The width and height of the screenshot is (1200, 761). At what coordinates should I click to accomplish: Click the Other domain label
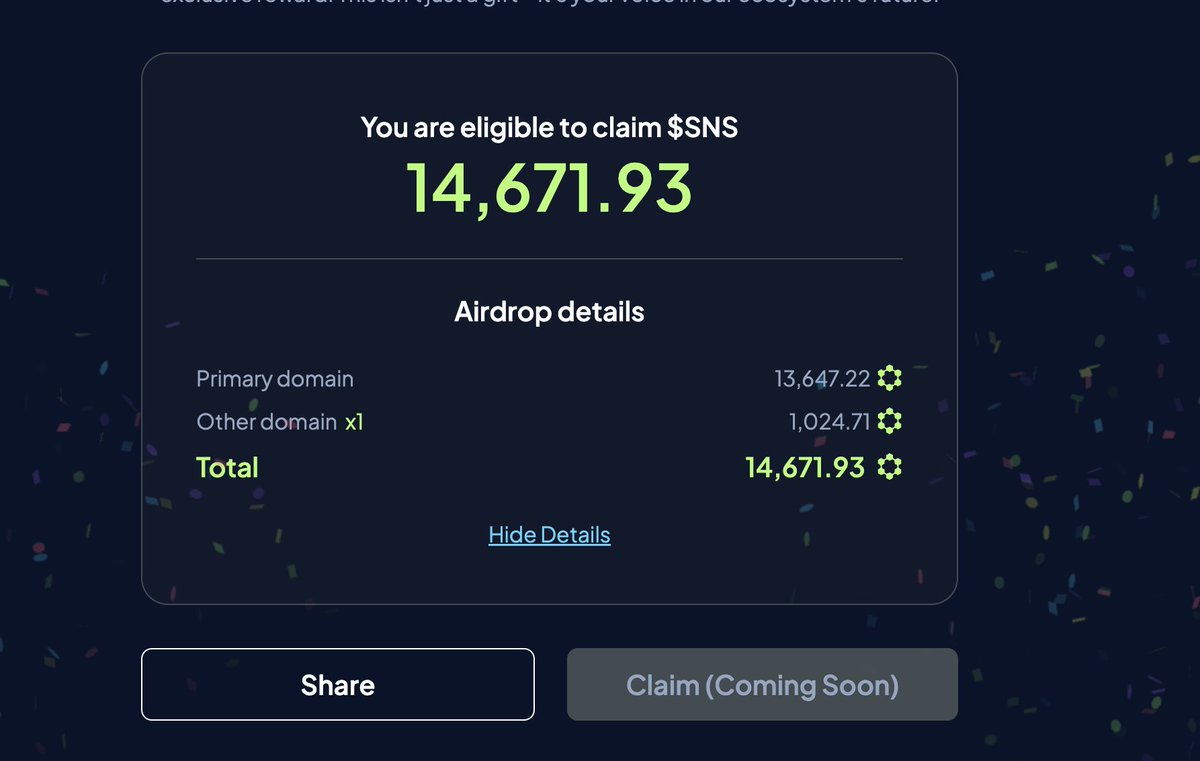(266, 422)
